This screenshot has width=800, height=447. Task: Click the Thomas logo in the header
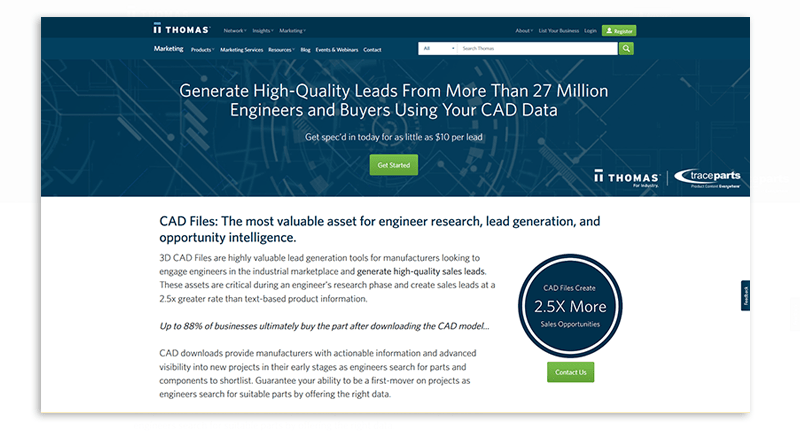181,29
